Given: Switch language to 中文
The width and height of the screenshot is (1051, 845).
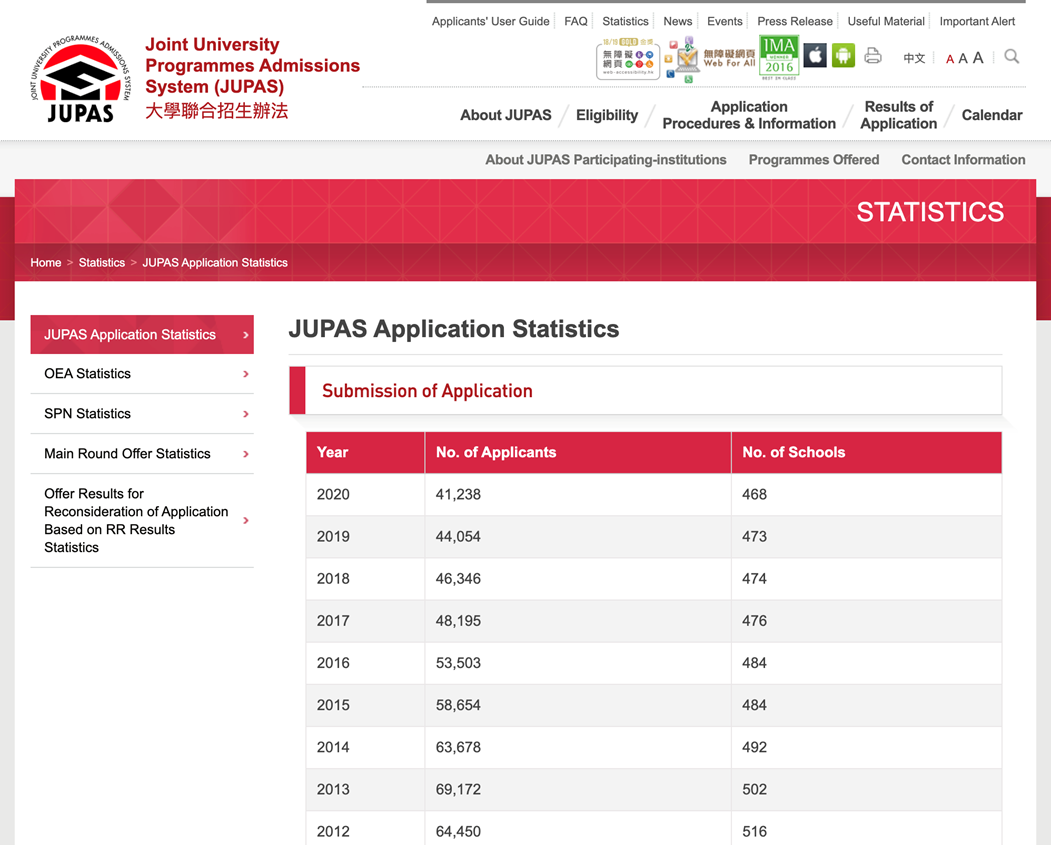Looking at the screenshot, I should pyautogui.click(x=914, y=58).
